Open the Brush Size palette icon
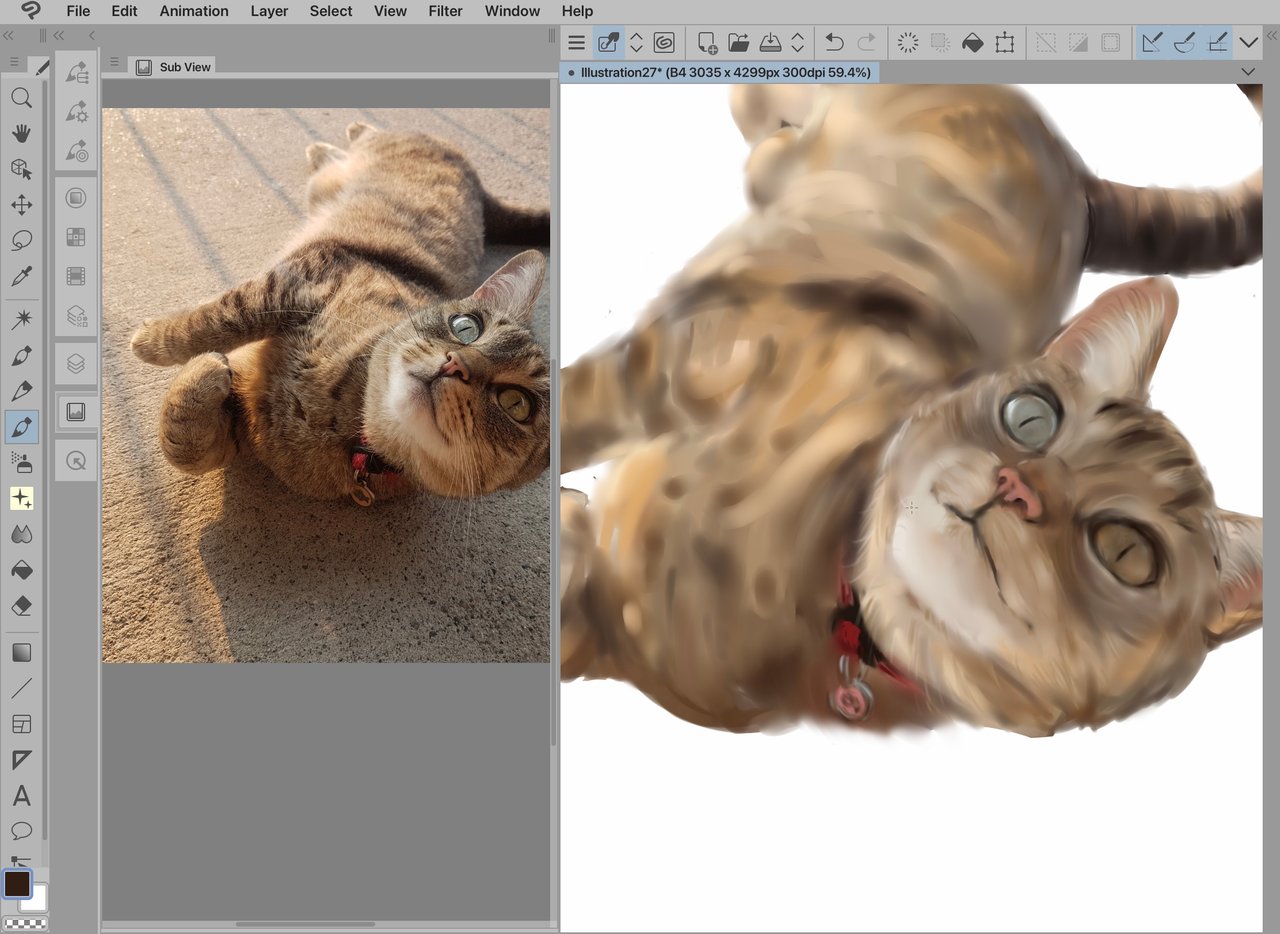Image resolution: width=1280 pixels, height=934 pixels. 76,151
